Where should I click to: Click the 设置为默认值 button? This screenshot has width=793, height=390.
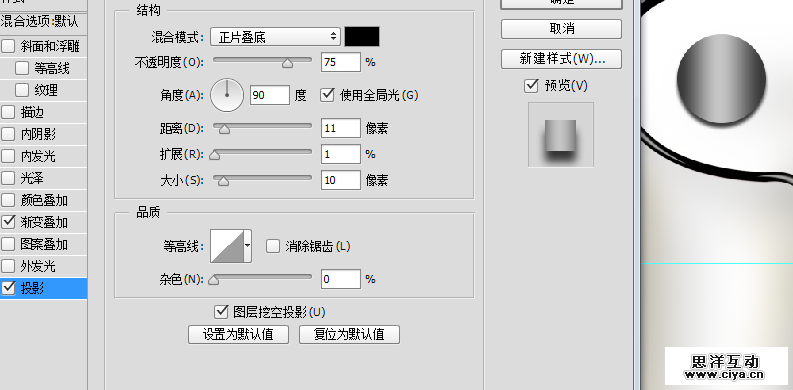238,334
